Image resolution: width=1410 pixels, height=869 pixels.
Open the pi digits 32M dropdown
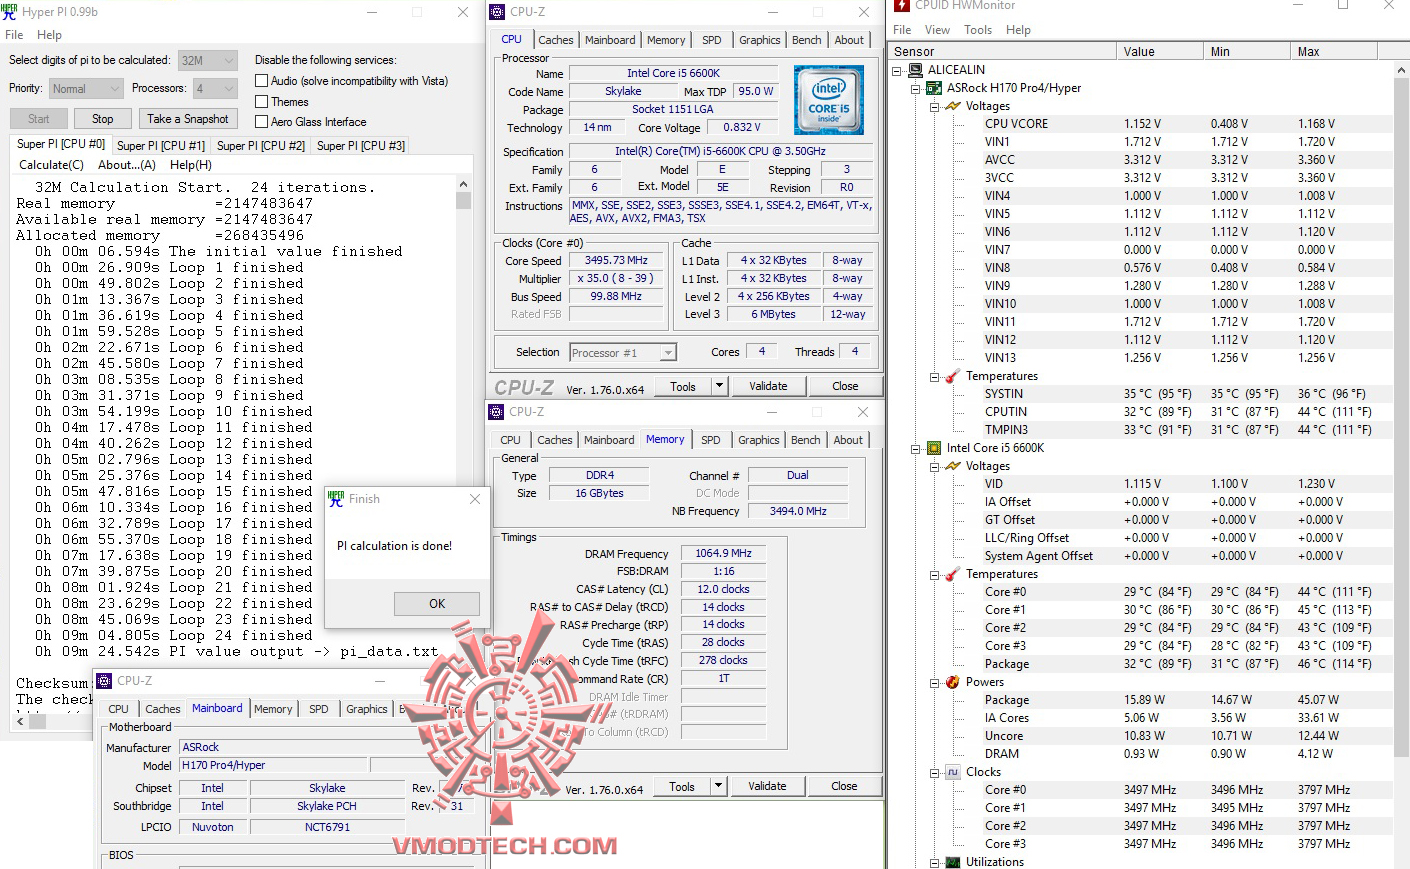click(208, 60)
